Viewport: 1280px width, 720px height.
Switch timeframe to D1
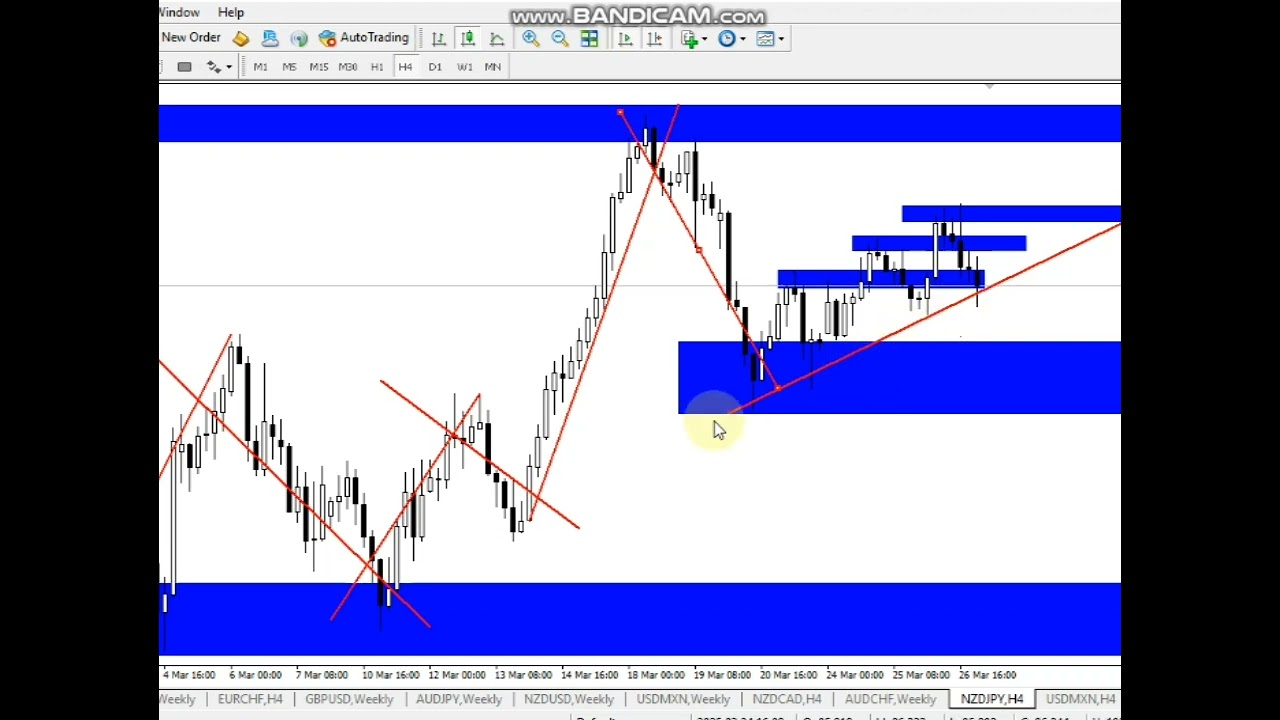tap(435, 67)
